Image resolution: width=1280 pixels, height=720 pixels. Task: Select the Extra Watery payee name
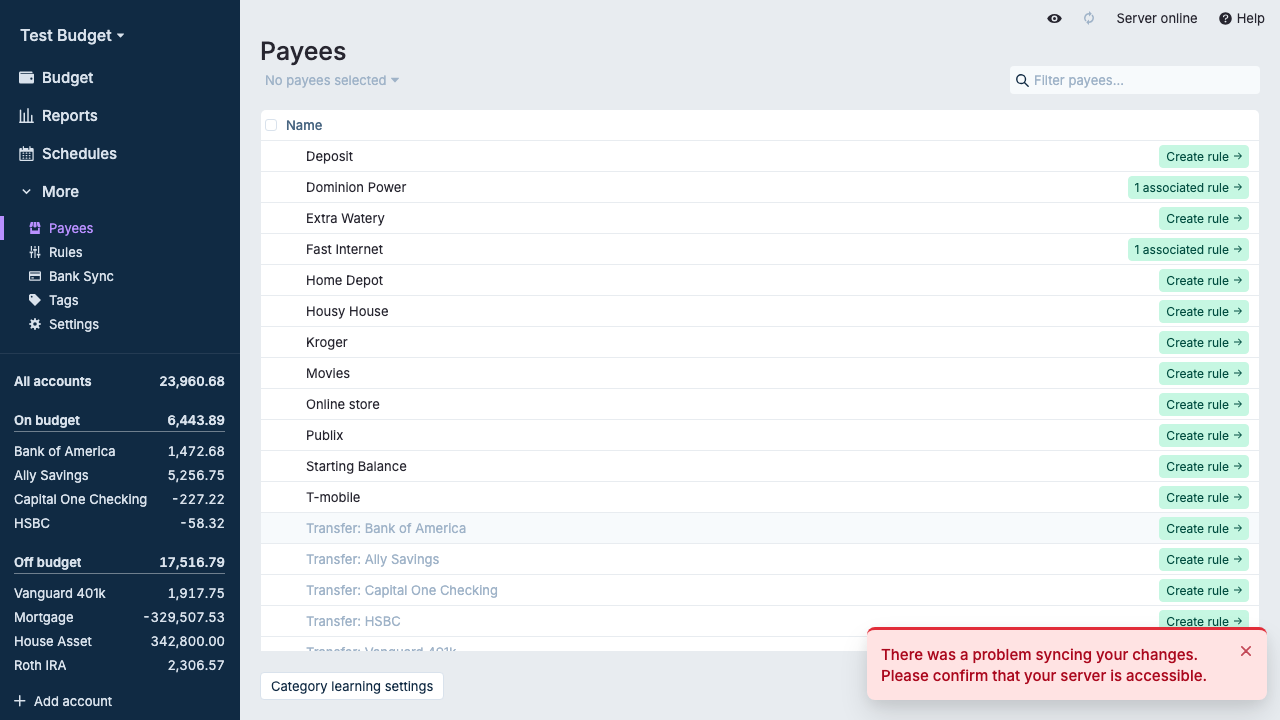pyautogui.click(x=345, y=218)
